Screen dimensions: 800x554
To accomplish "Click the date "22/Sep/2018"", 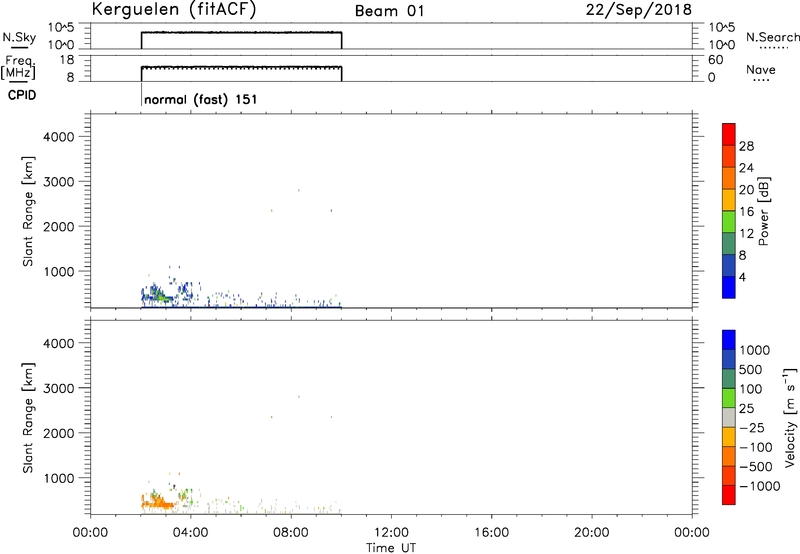I will tap(638, 10).
